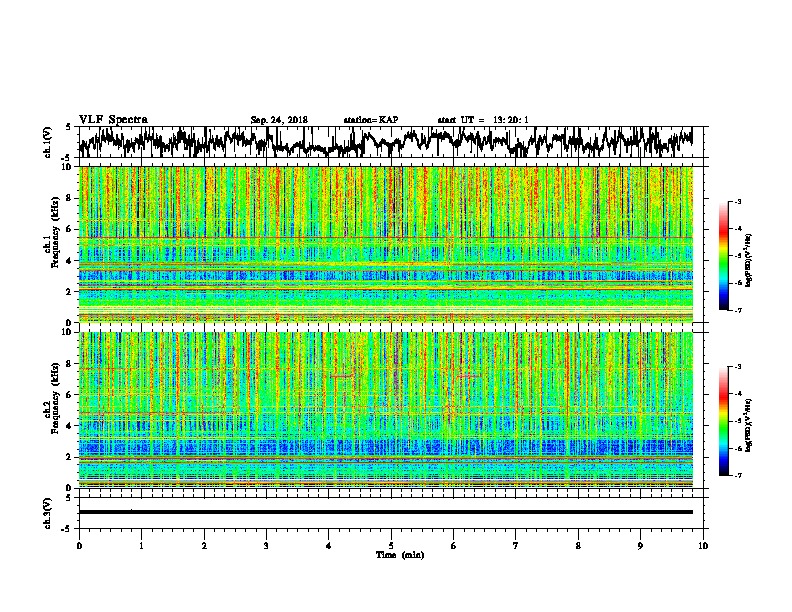Click the "-3" tick on ch.2 color bar

(x=738, y=367)
